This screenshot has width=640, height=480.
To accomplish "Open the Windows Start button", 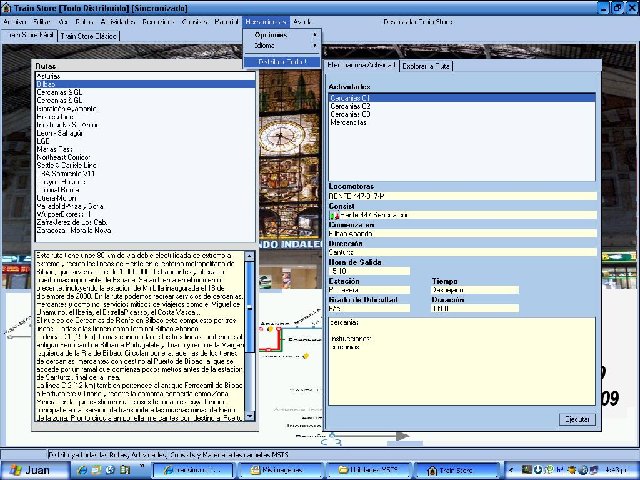I will tap(30, 469).
